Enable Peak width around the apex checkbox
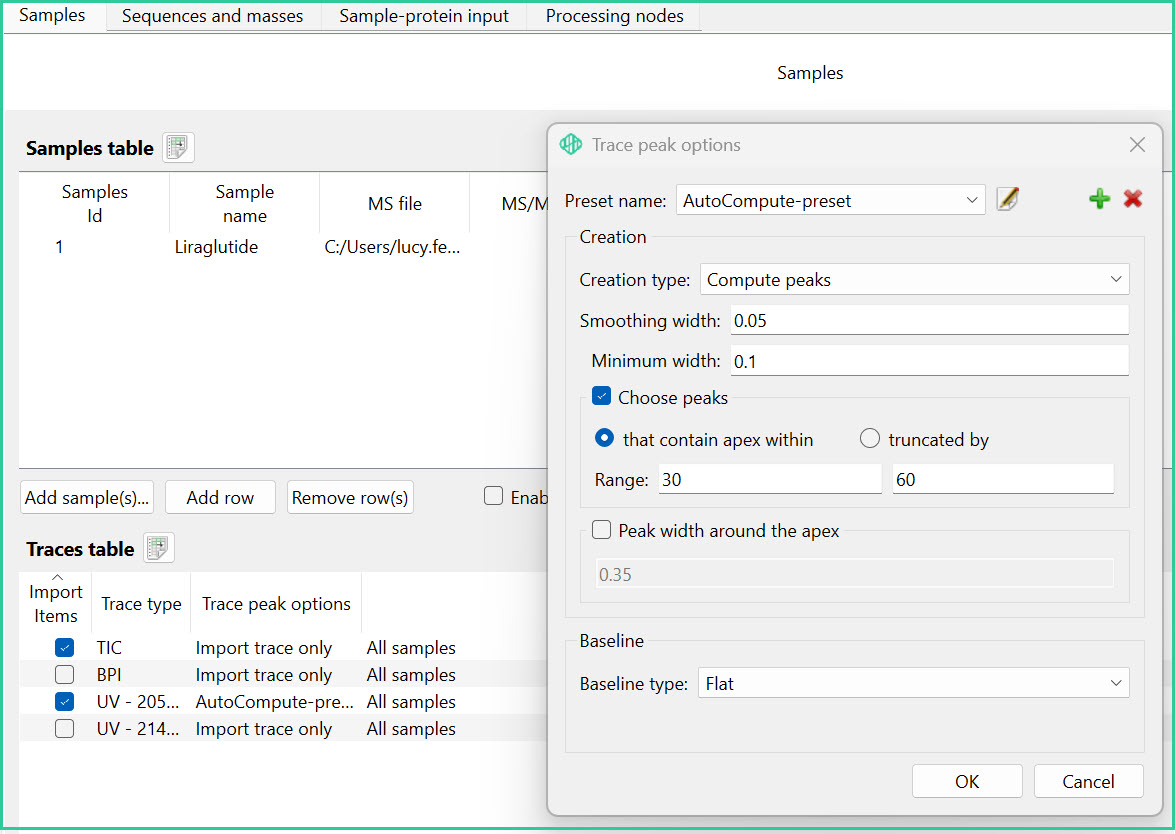The width and height of the screenshot is (1175, 834). [602, 531]
